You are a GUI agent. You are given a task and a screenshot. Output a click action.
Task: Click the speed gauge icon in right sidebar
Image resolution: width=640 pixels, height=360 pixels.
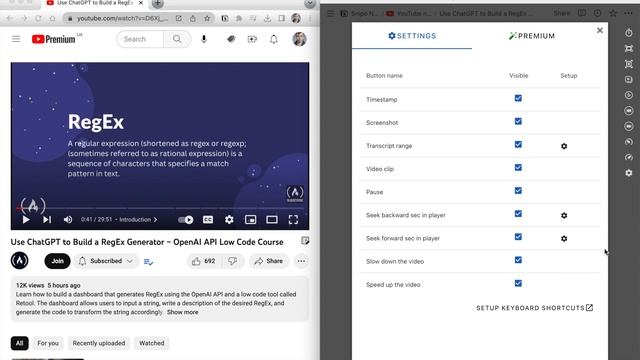click(629, 158)
